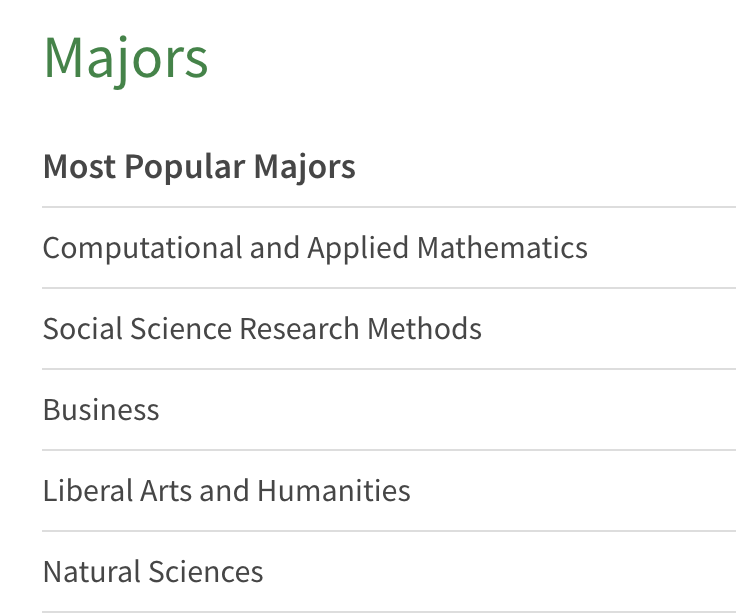Image resolution: width=736 pixels, height=614 pixels.
Task: Click the word Most in subheading
Action: coord(79,167)
